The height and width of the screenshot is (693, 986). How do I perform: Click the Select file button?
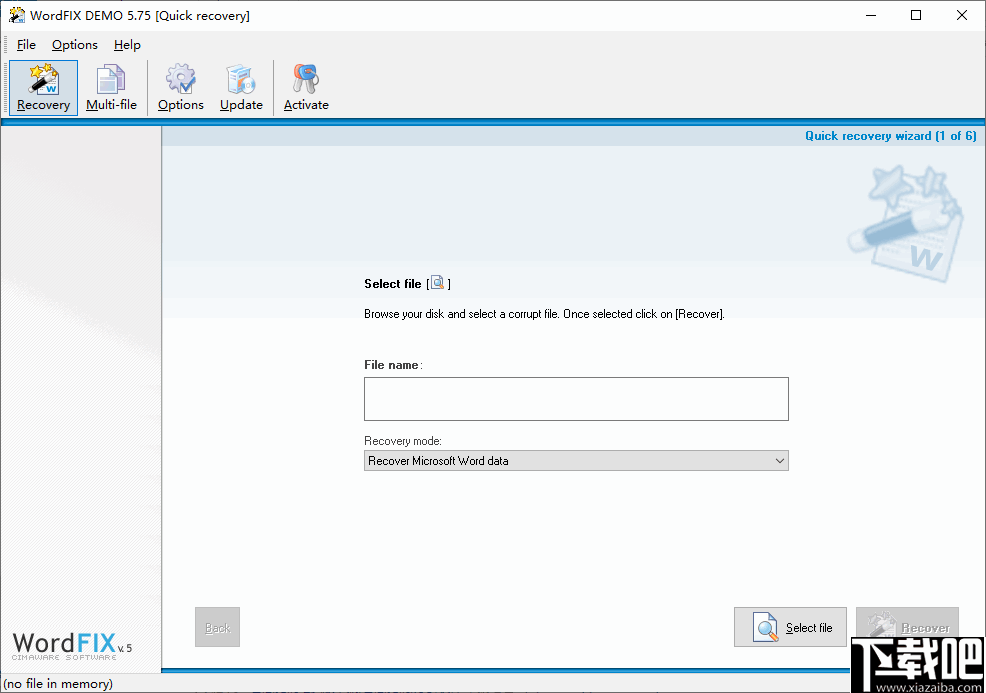click(790, 627)
